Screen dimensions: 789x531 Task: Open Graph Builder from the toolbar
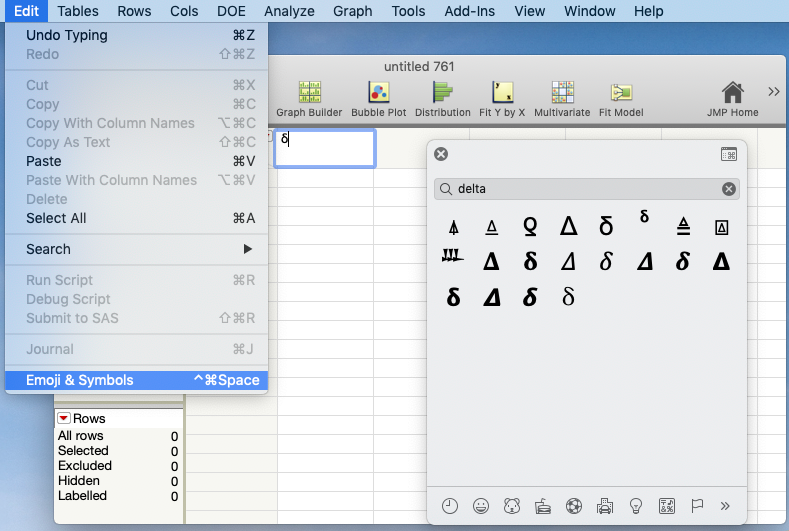[x=309, y=99]
